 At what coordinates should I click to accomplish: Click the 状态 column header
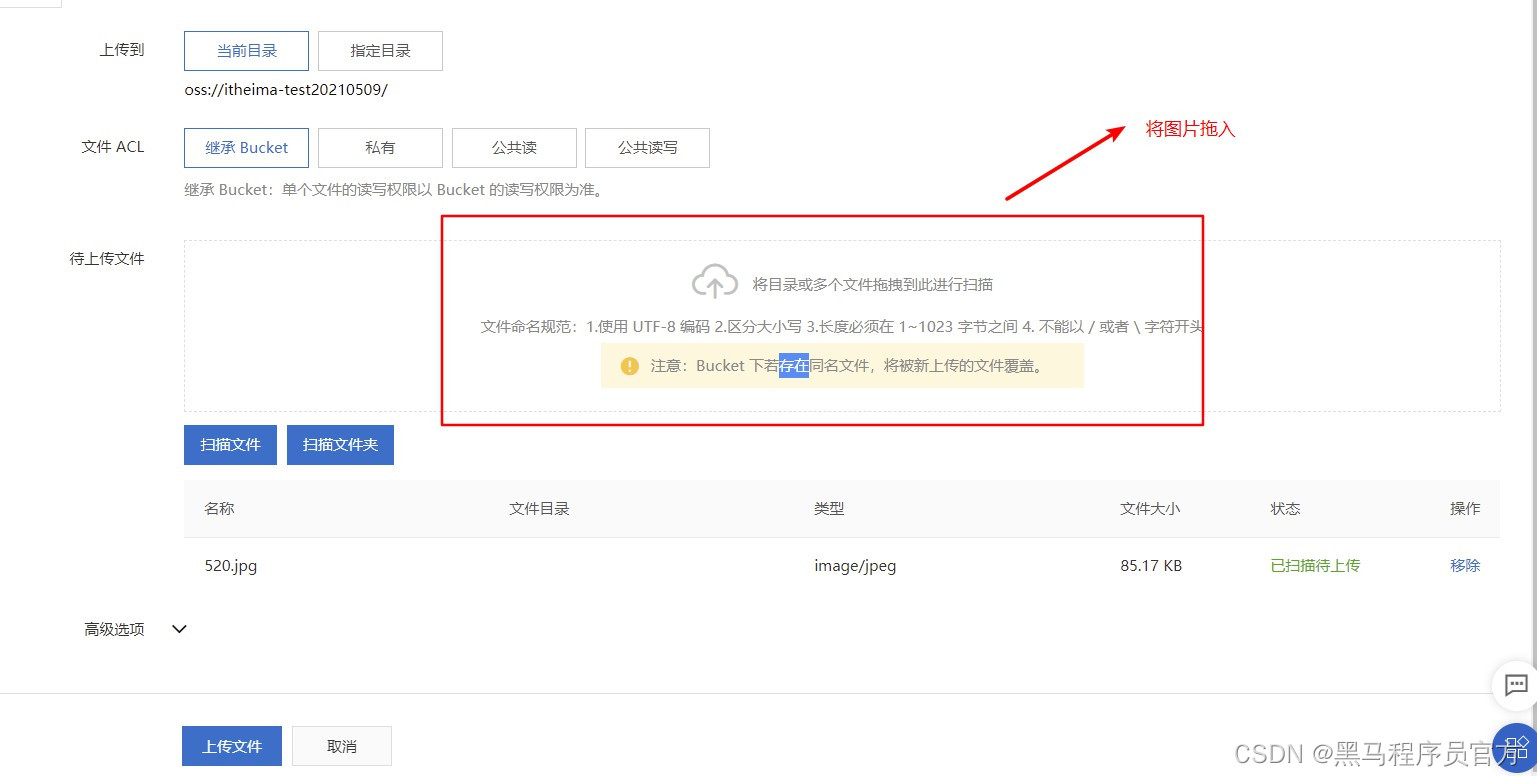click(x=1285, y=508)
